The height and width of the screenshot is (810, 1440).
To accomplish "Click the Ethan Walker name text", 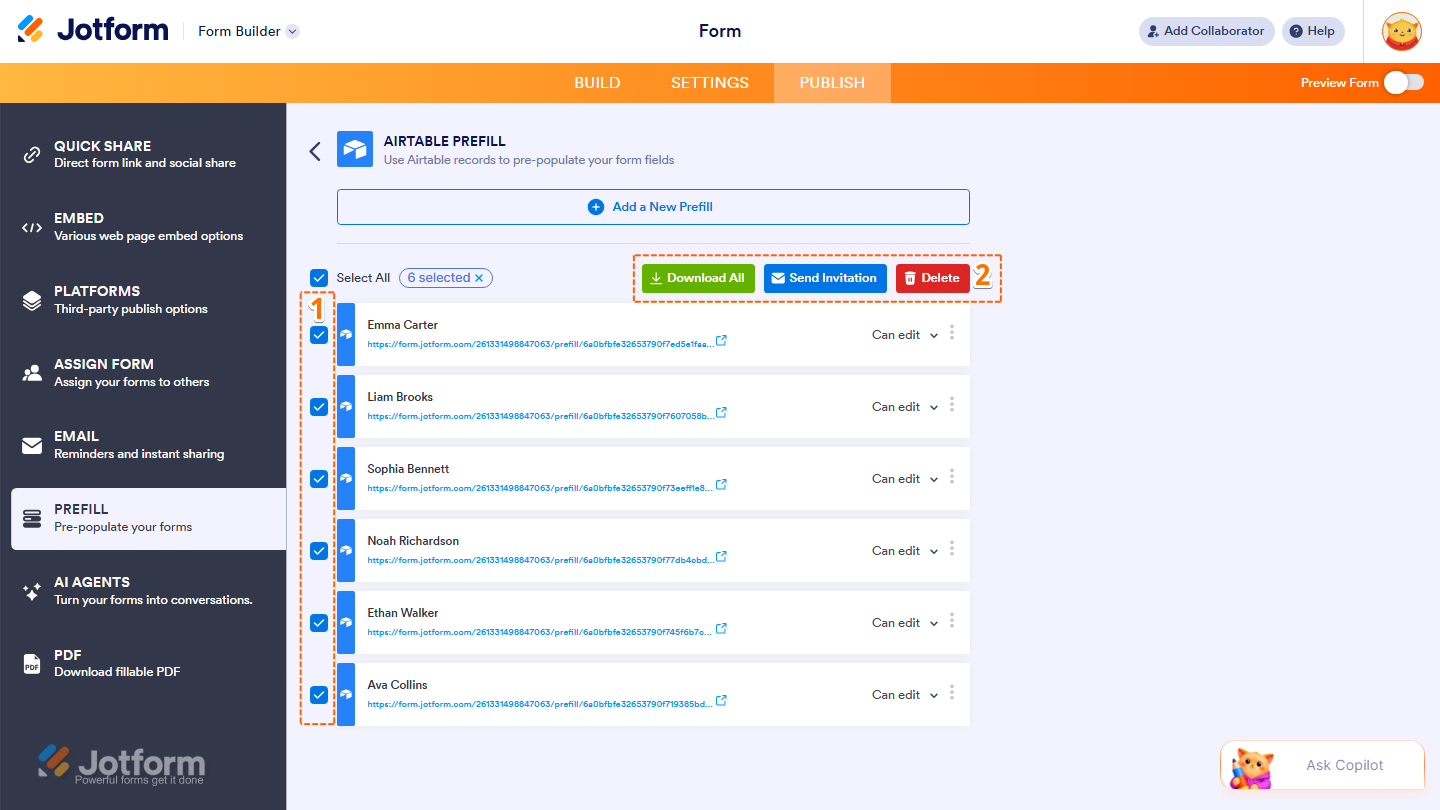I will pos(403,613).
